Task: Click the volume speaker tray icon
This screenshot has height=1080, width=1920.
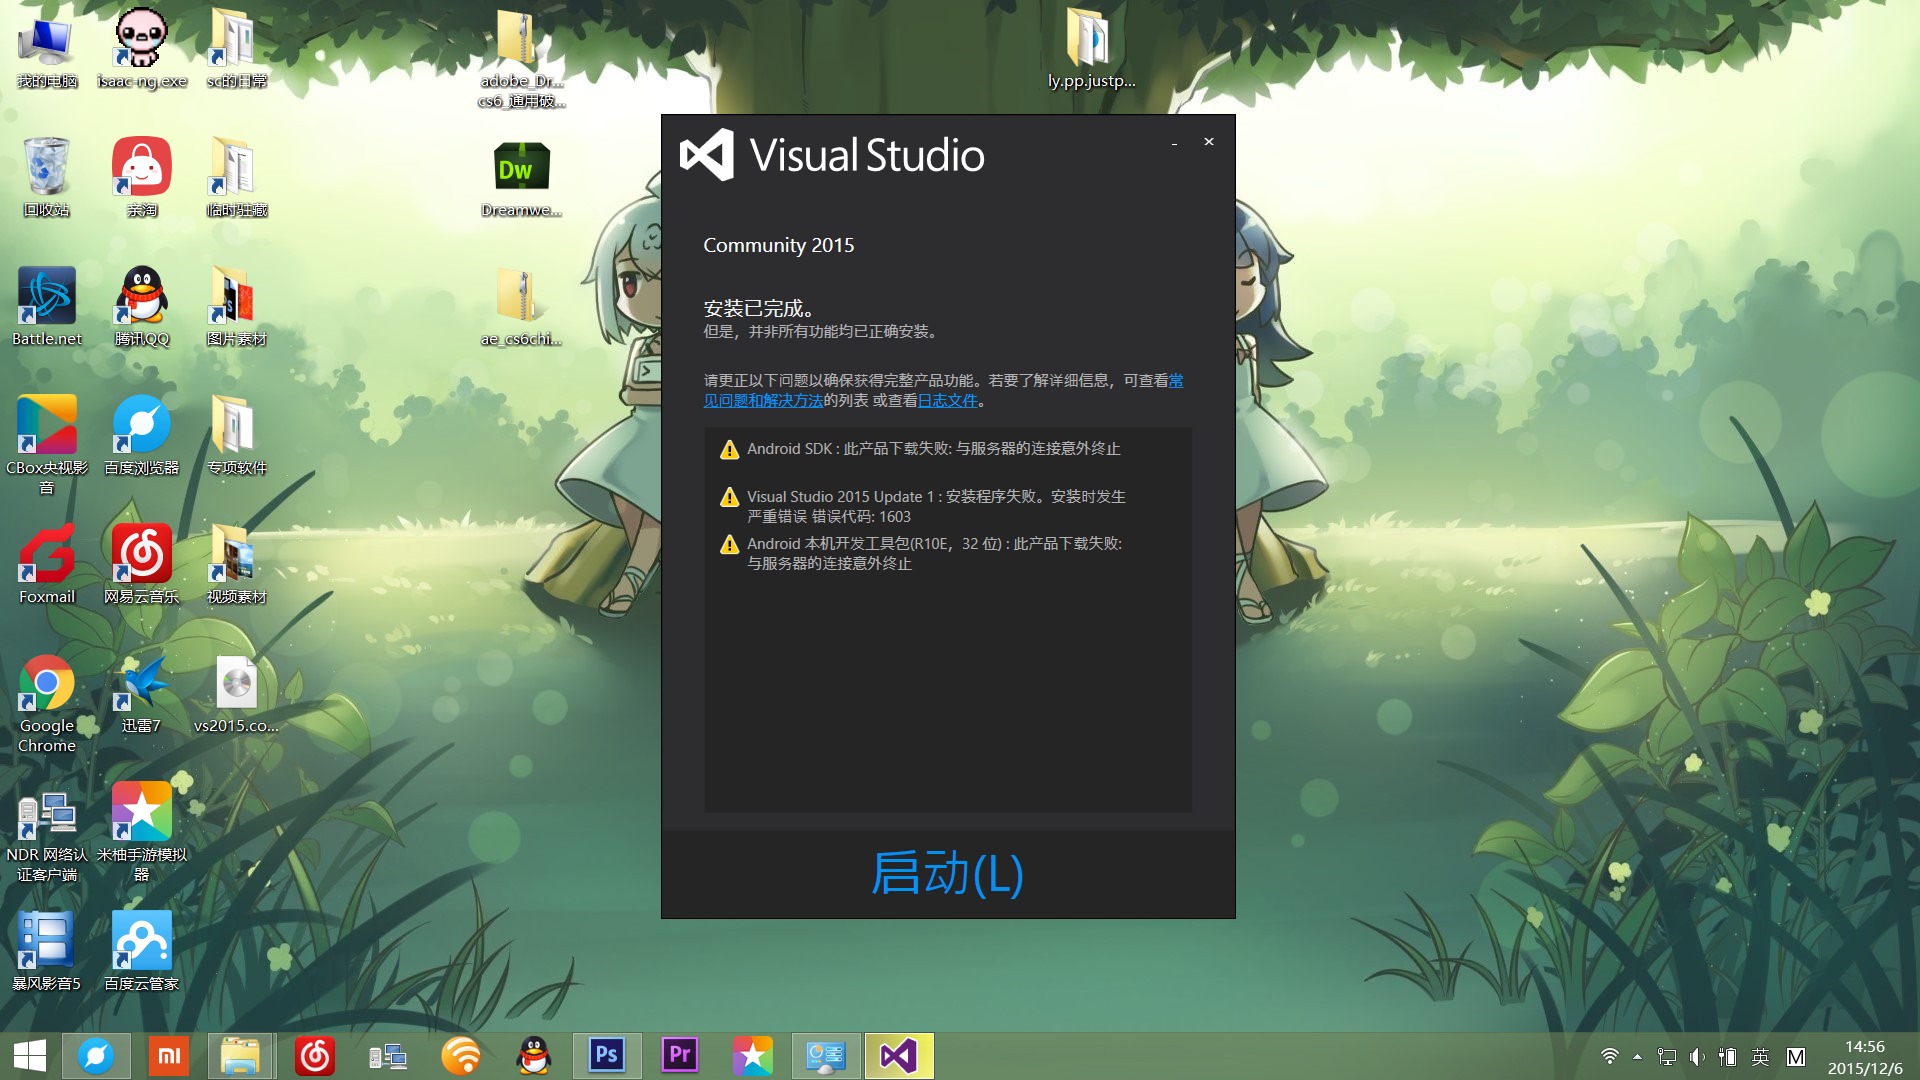Action: pyautogui.click(x=1696, y=1057)
